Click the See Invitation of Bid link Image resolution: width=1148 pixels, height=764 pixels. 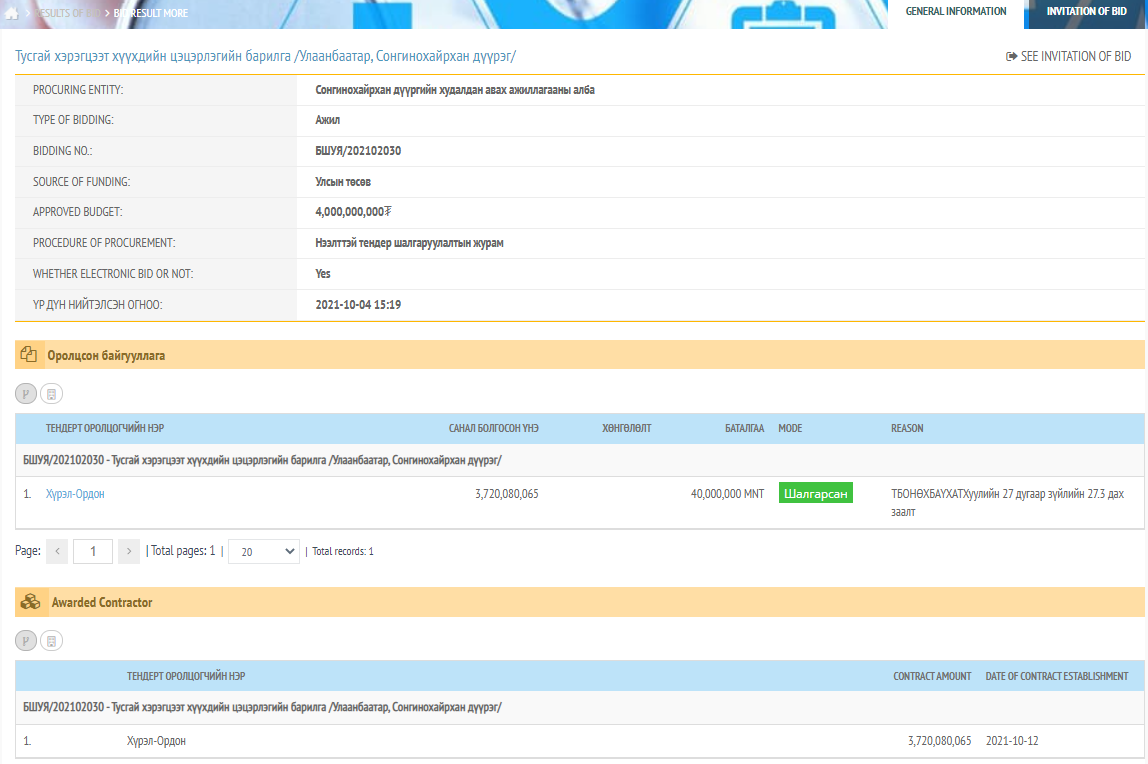(1068, 57)
